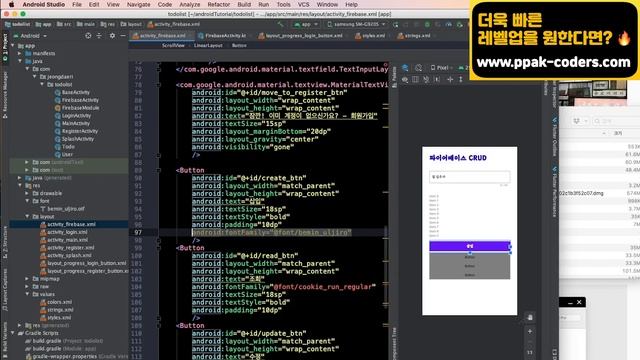Select ScrollView breadcrumb in editor

173,46
